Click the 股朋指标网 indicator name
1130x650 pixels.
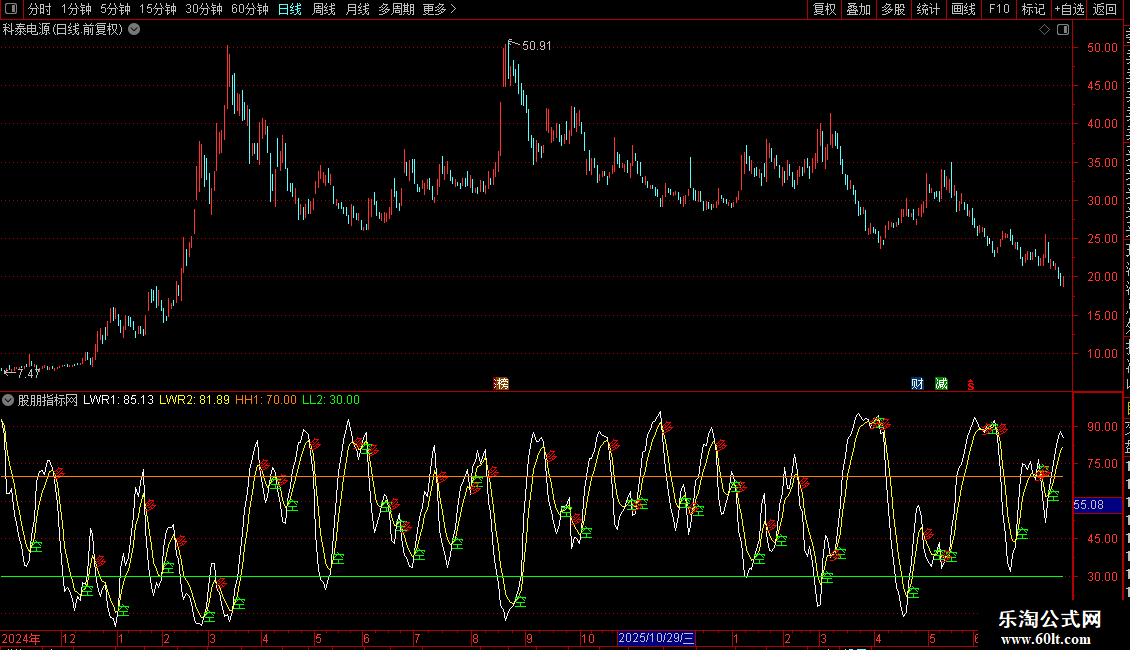48,400
